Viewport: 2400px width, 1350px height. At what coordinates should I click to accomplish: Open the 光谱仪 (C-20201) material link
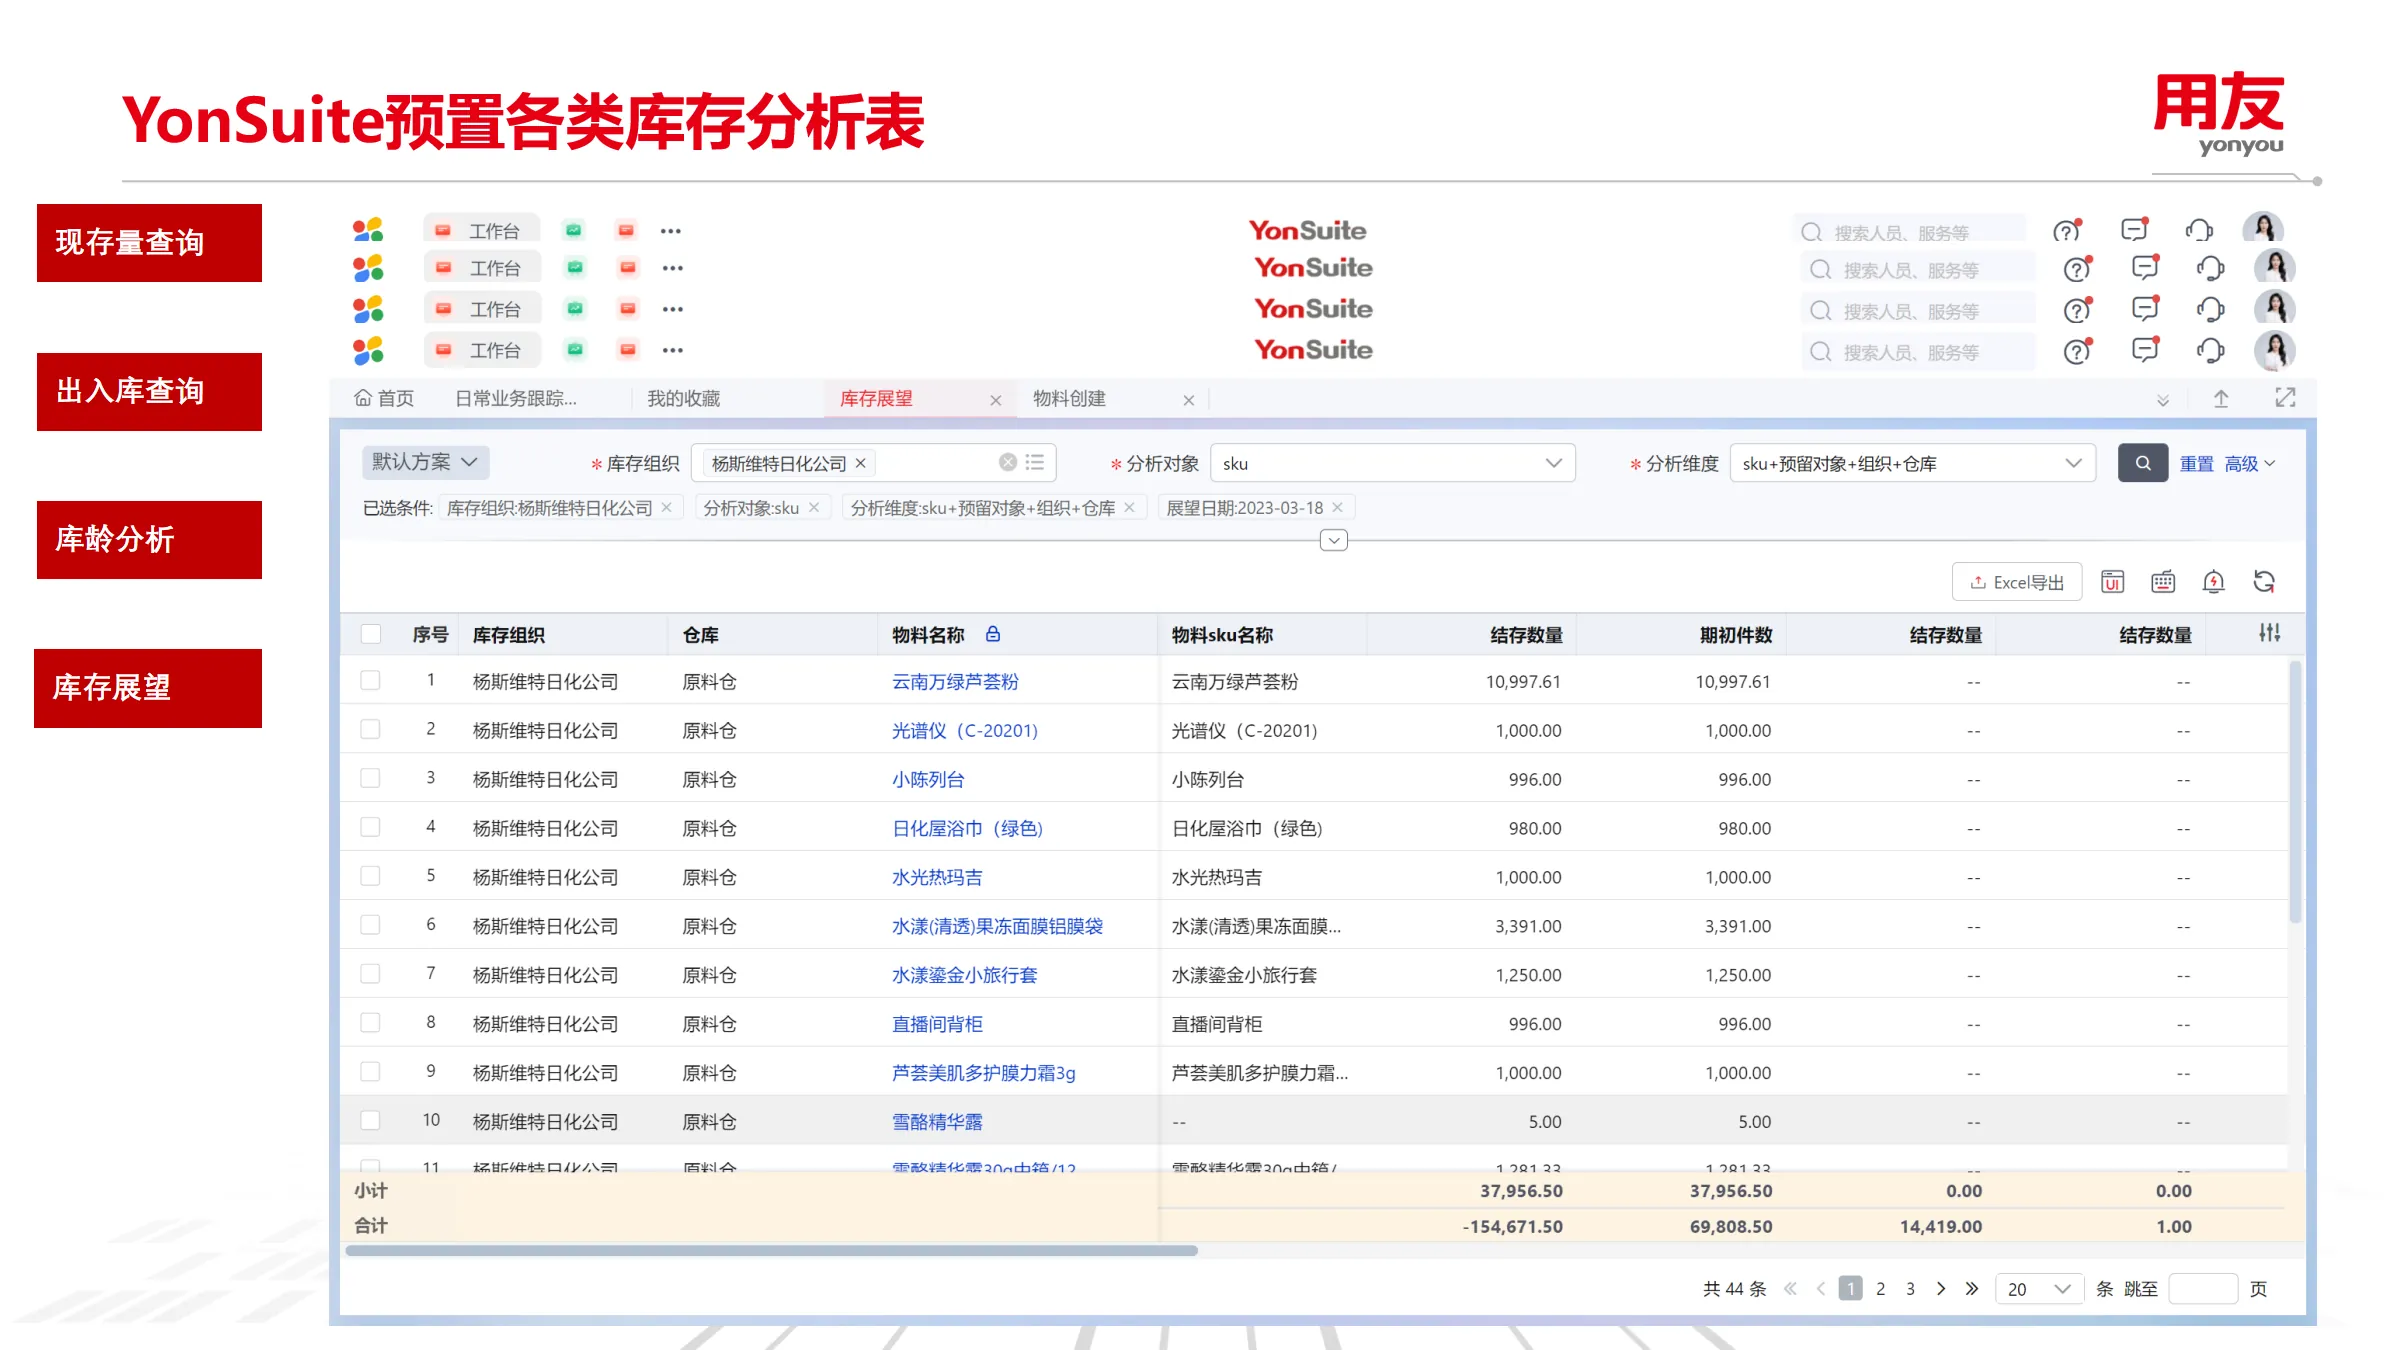pyautogui.click(x=965, y=731)
